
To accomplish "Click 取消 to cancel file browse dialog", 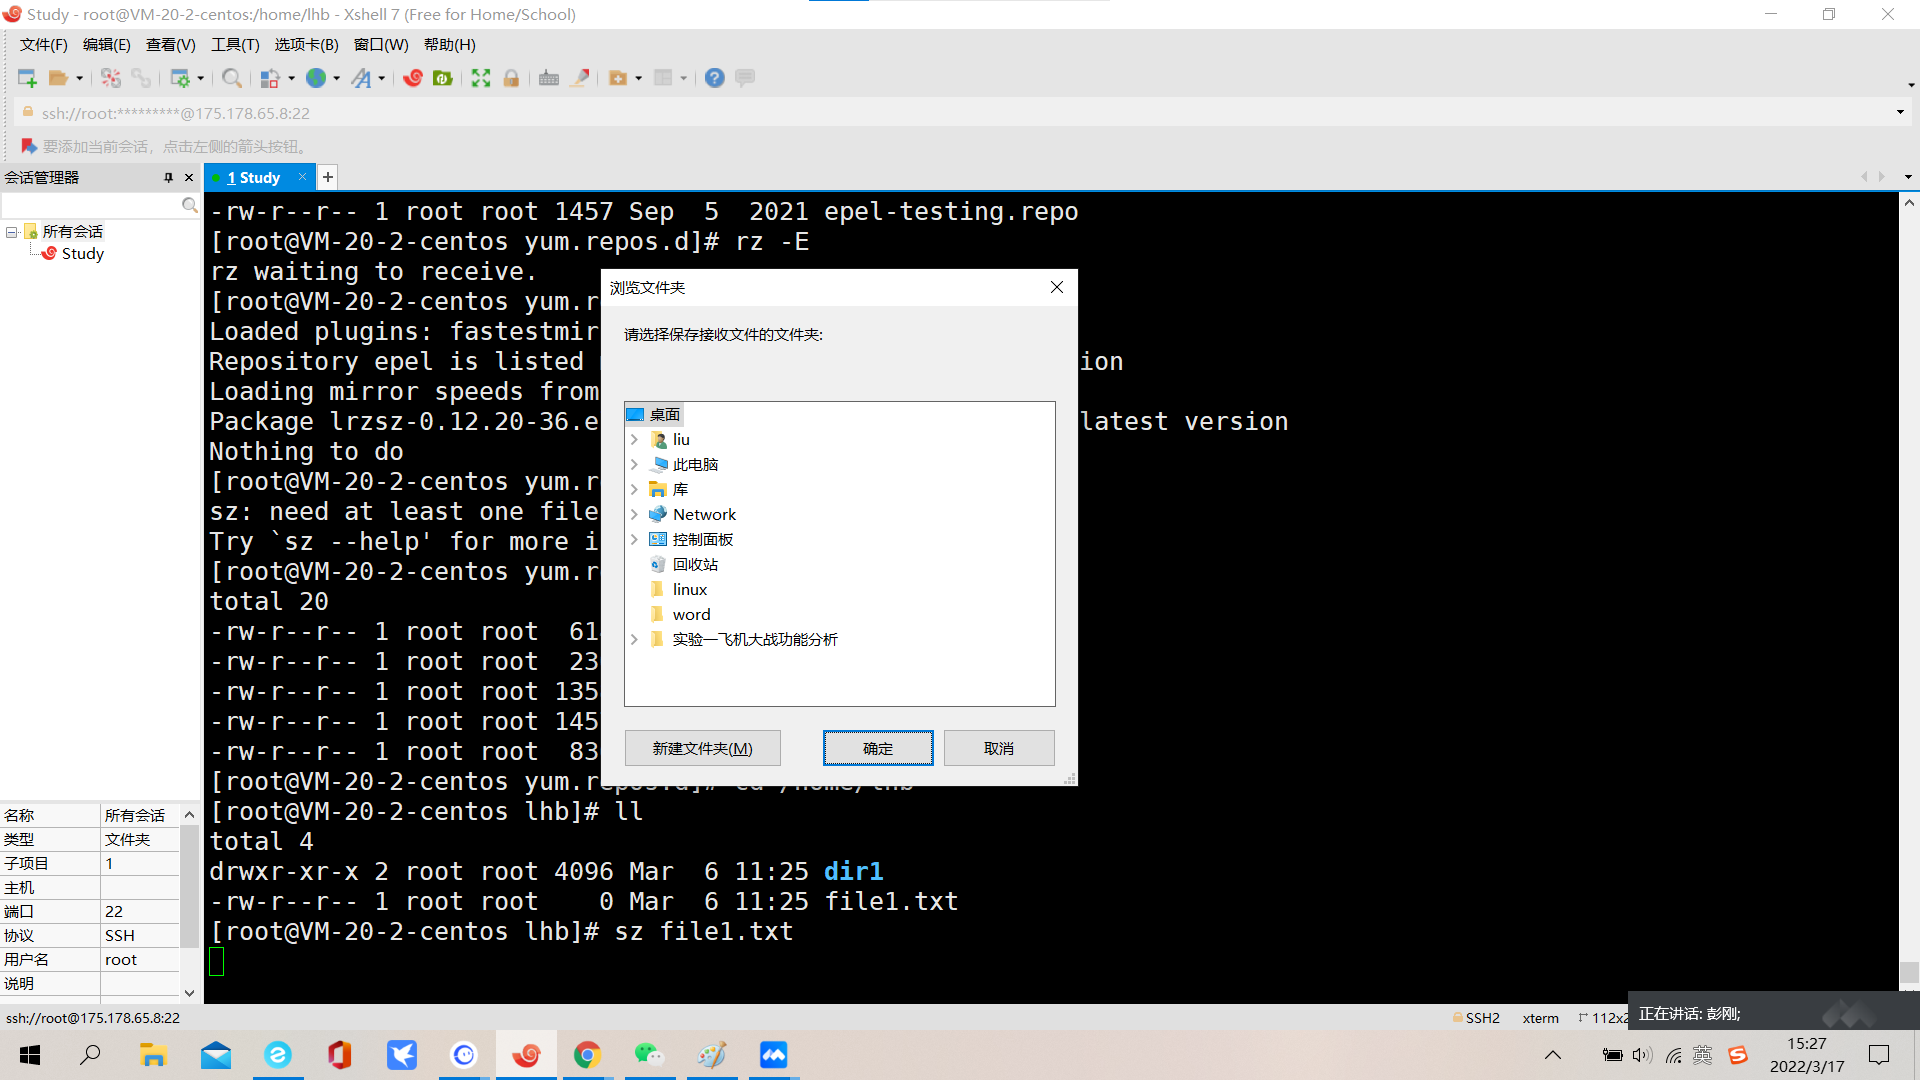I will click(1000, 749).
